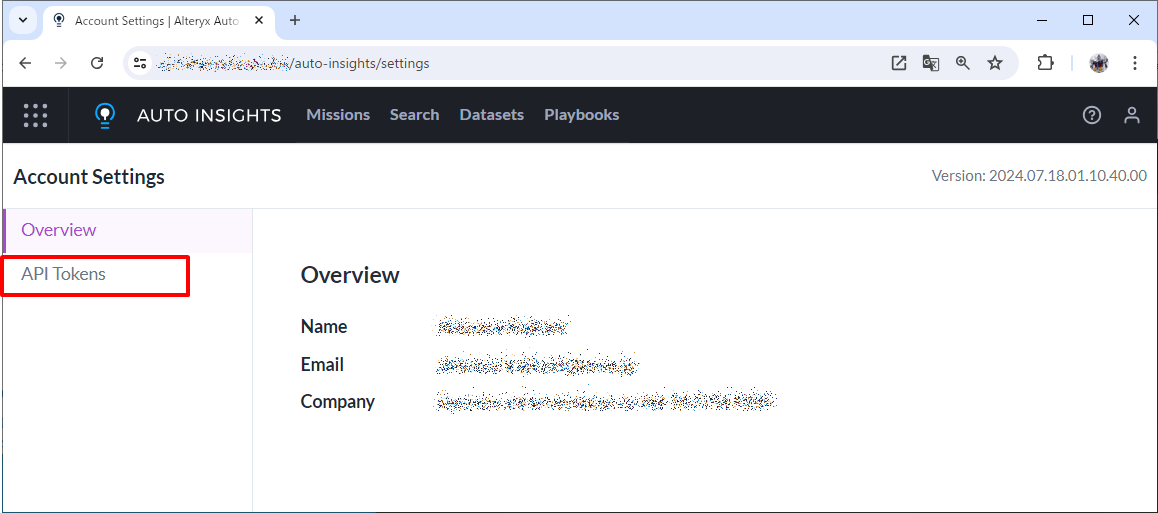Open Chrome three-dot menu
Screen dimensions: 1158x513
point(1135,63)
